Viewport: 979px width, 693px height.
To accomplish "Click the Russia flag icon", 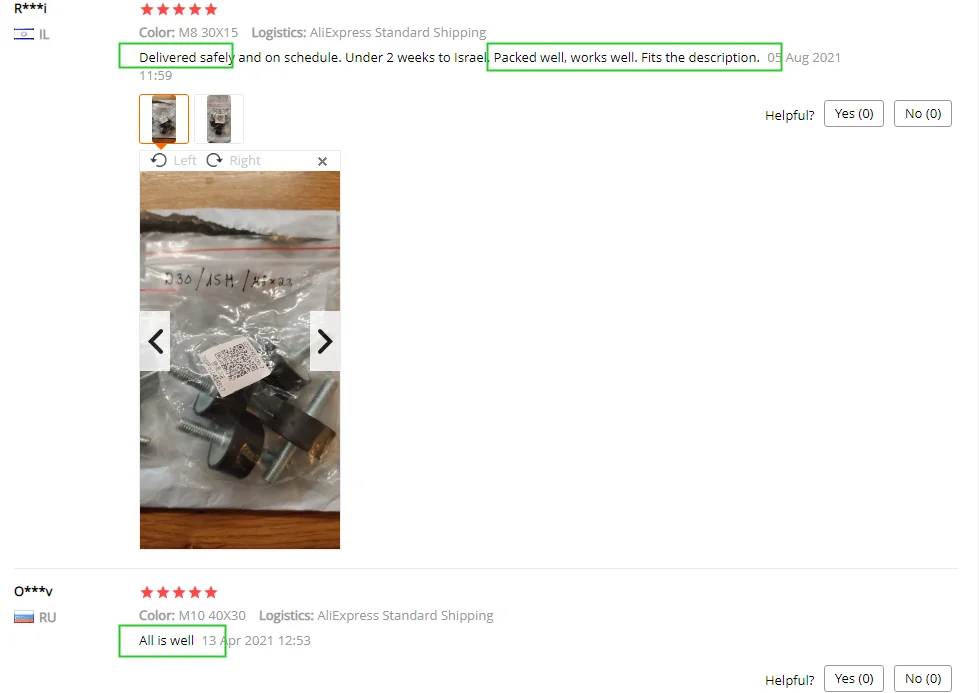I will click(24, 617).
